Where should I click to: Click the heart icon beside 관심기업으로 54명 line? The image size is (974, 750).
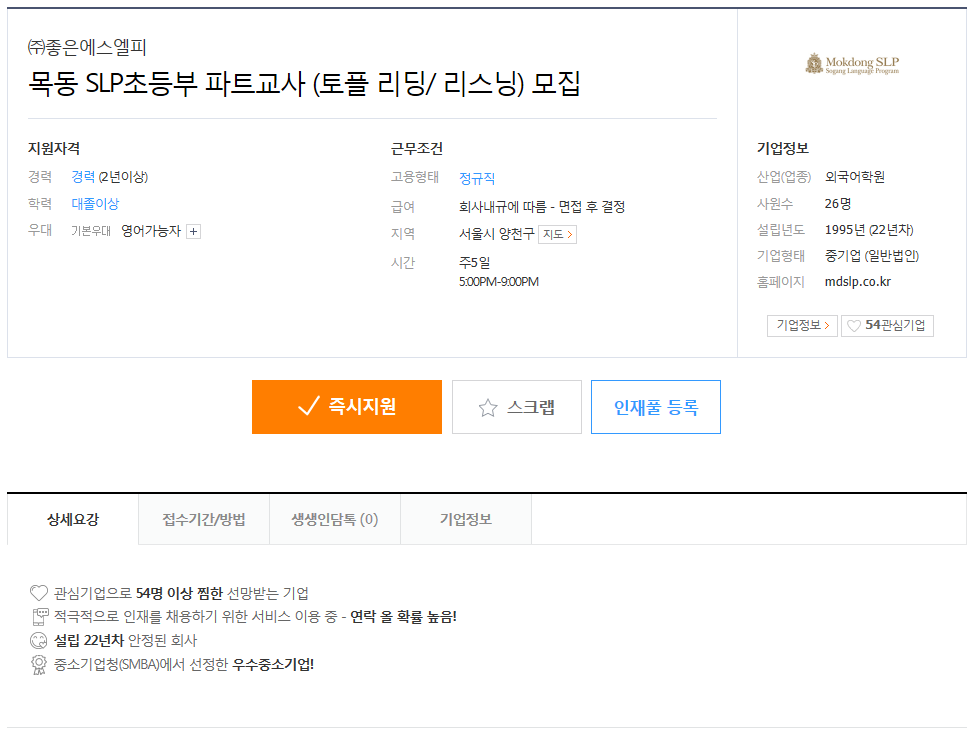point(39,593)
